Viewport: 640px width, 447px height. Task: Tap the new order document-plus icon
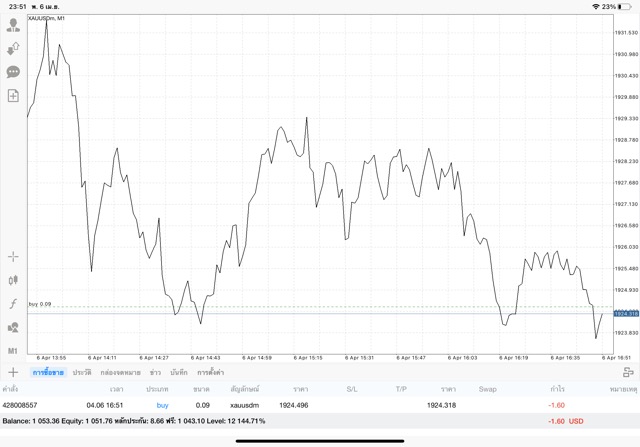tap(13, 96)
